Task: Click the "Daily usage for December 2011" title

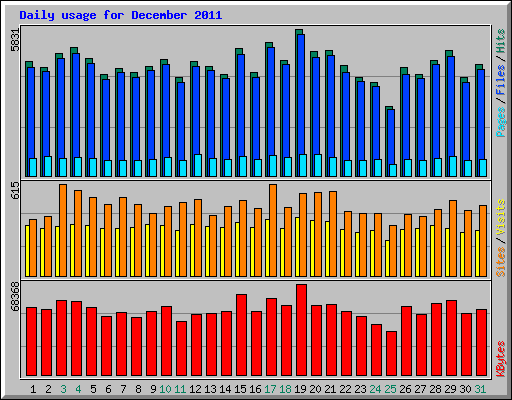Action: (x=121, y=15)
